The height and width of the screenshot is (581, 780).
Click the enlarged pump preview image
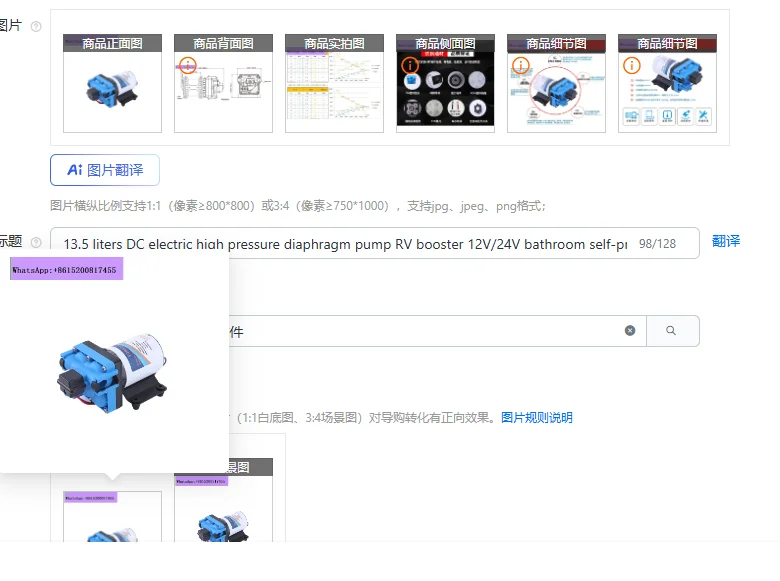pos(114,366)
